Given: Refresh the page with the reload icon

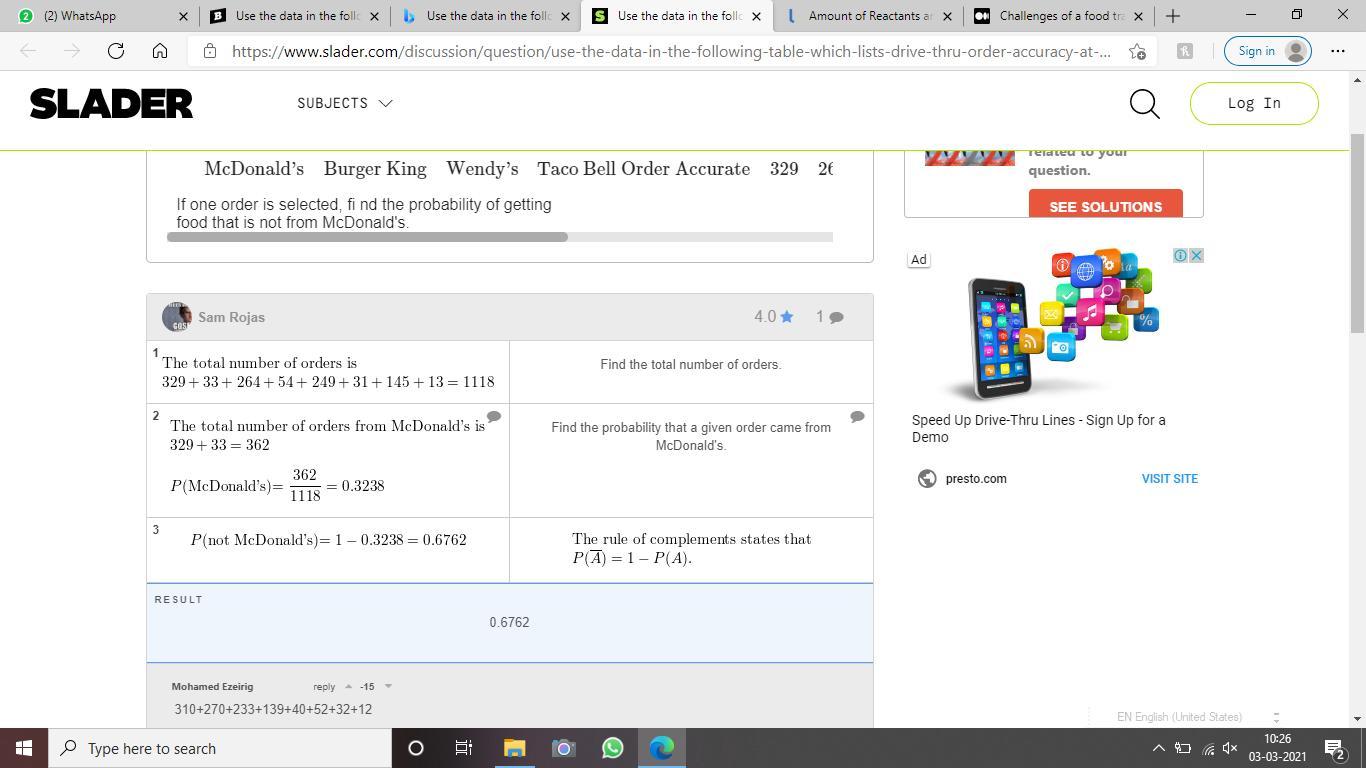Looking at the screenshot, I should tap(116, 51).
